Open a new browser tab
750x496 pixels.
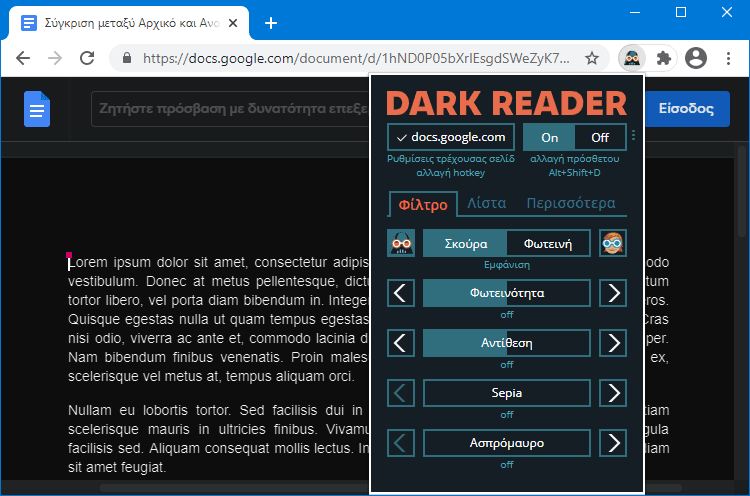click(x=271, y=23)
